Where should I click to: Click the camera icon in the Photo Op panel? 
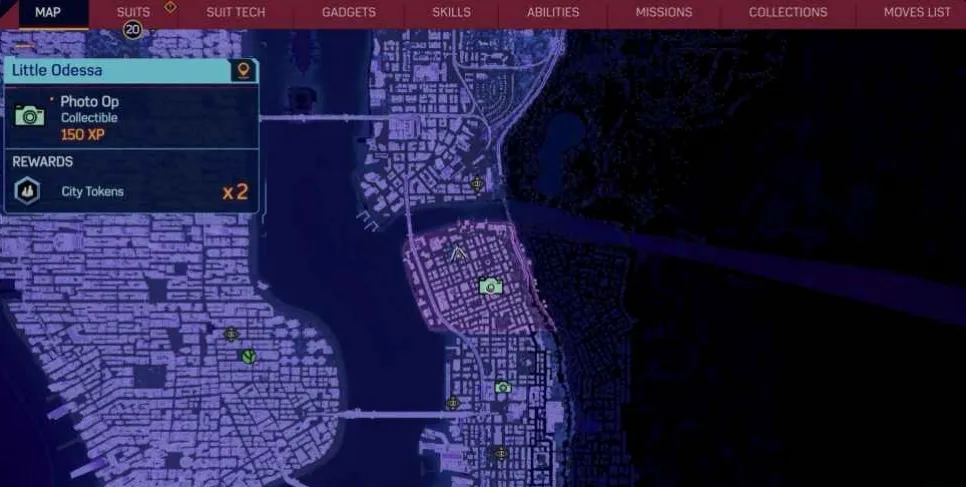click(30, 115)
